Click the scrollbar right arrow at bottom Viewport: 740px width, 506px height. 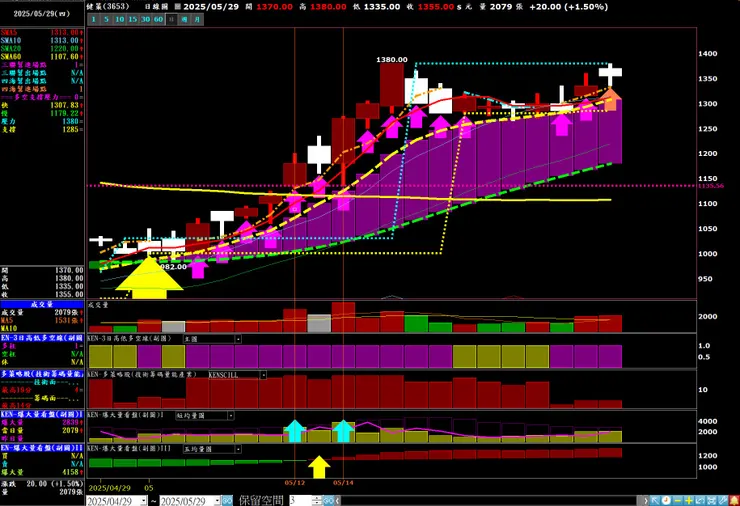click(x=646, y=501)
